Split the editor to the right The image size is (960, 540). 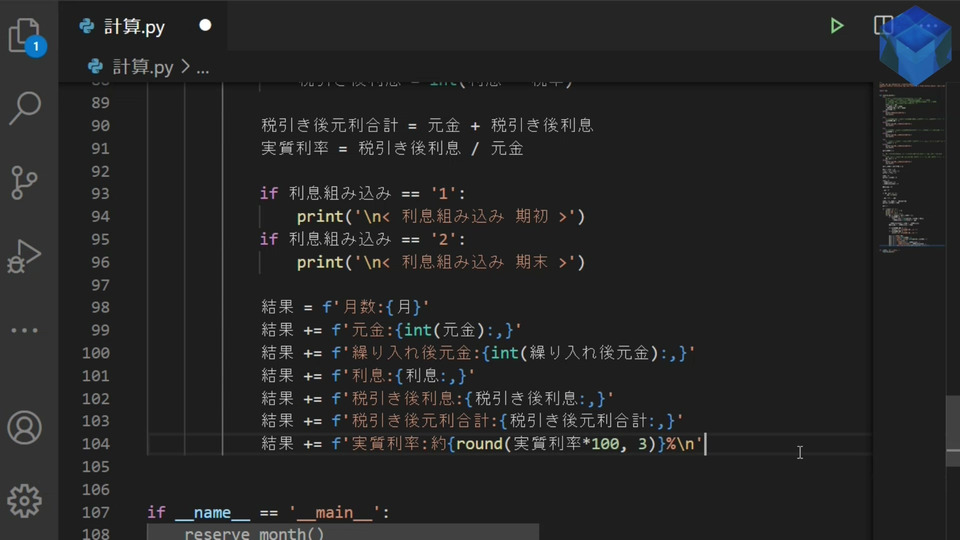coord(882,26)
